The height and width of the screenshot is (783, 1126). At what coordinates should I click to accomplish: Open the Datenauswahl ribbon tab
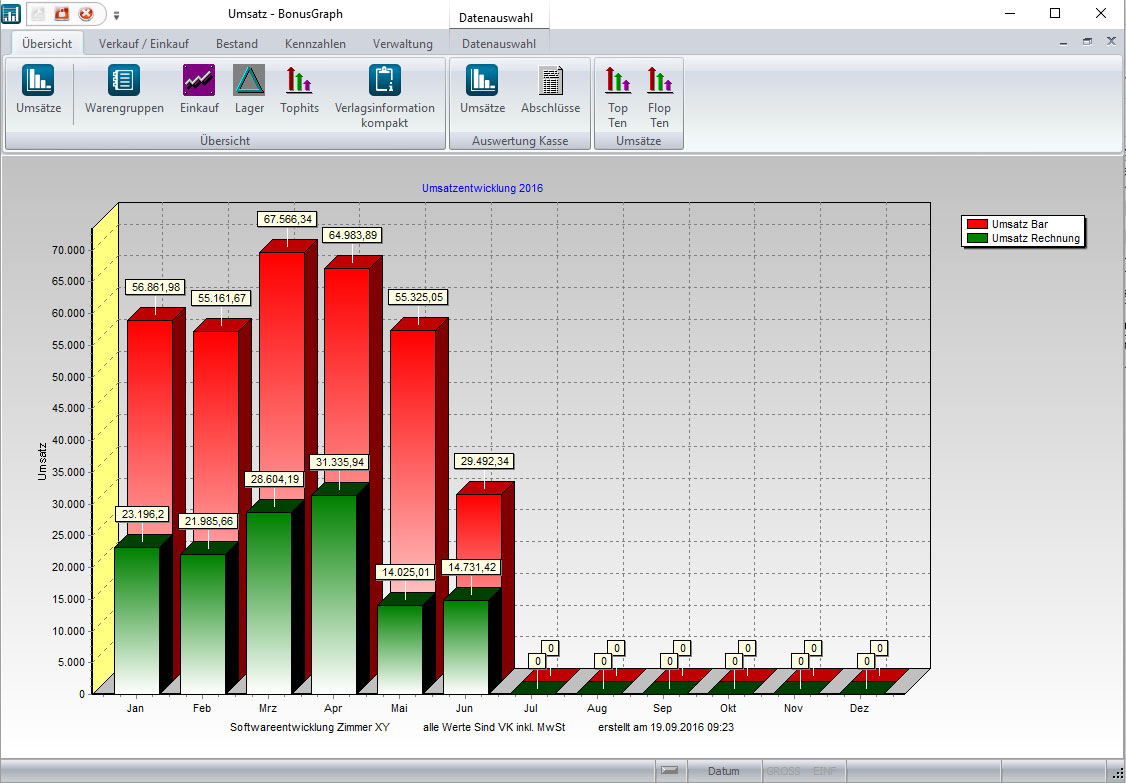click(x=498, y=44)
